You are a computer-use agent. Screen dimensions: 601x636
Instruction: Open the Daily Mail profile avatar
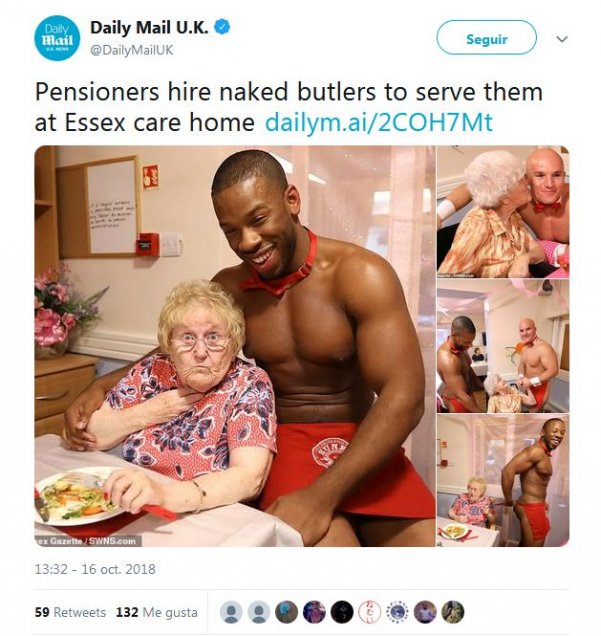pyautogui.click(x=57, y=38)
